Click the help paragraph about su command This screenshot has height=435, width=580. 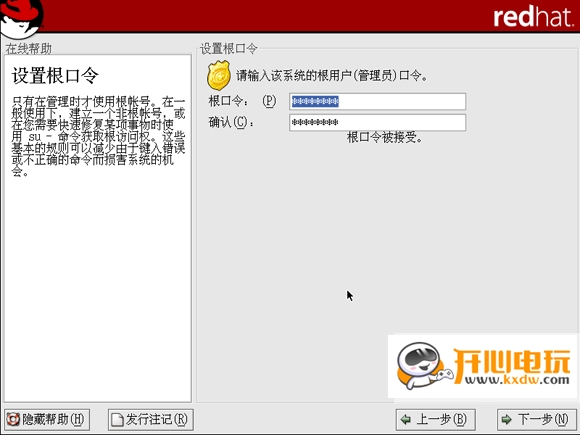[x=98, y=136]
